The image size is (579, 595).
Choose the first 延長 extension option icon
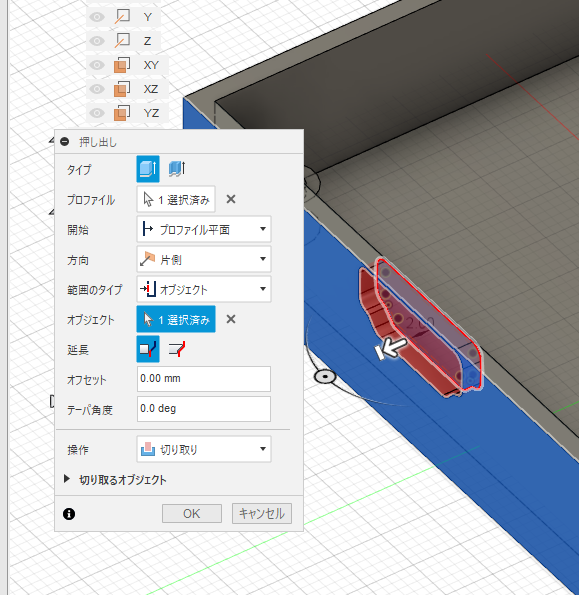(148, 349)
